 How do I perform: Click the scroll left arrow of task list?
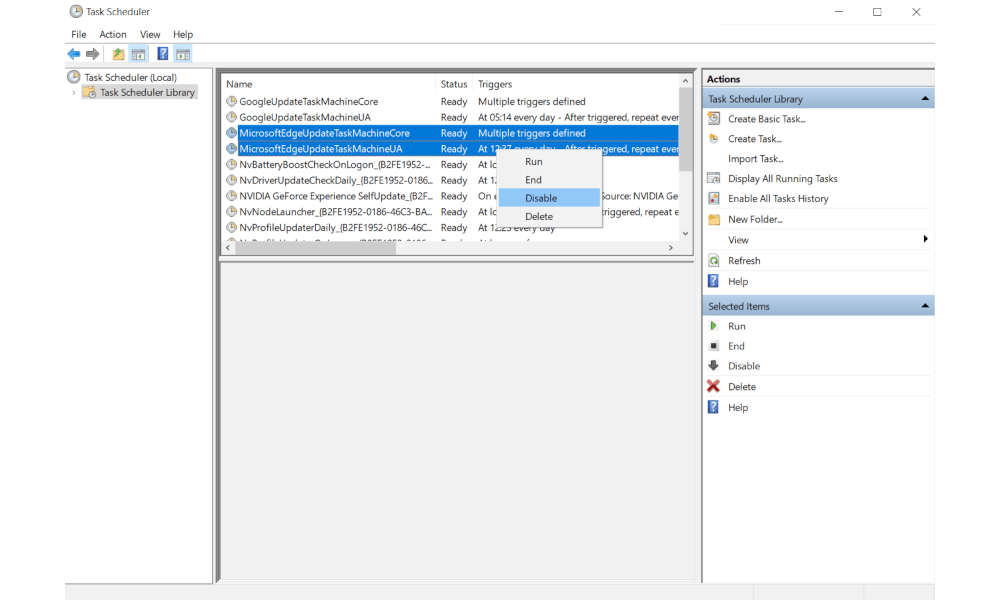(228, 248)
